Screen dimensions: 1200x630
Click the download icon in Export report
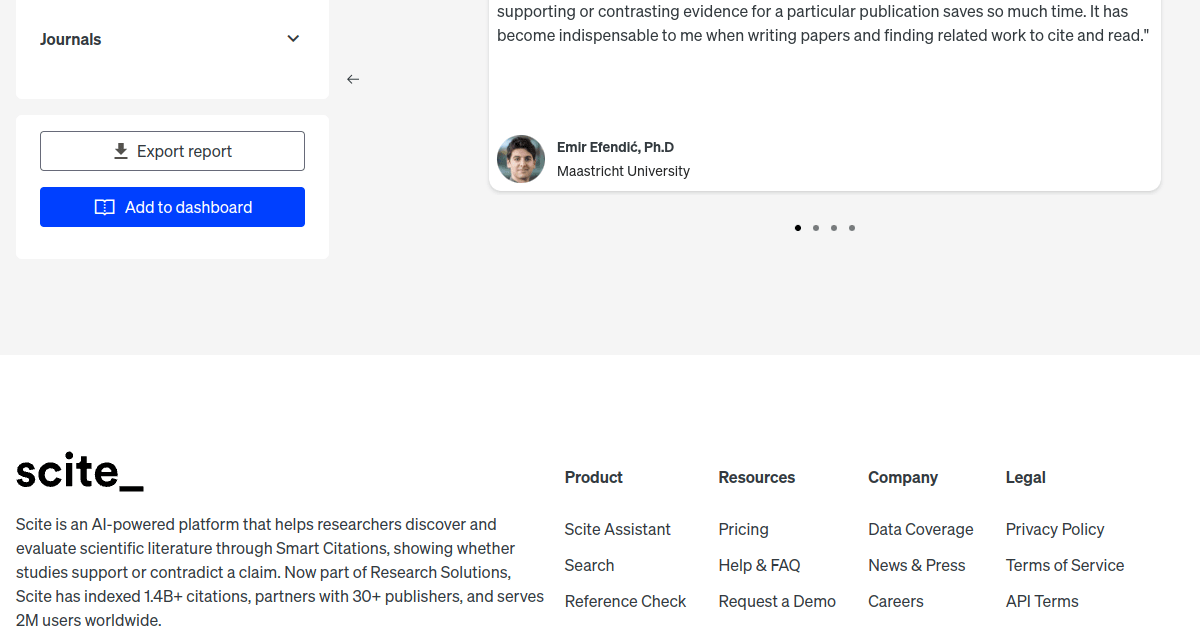(121, 151)
